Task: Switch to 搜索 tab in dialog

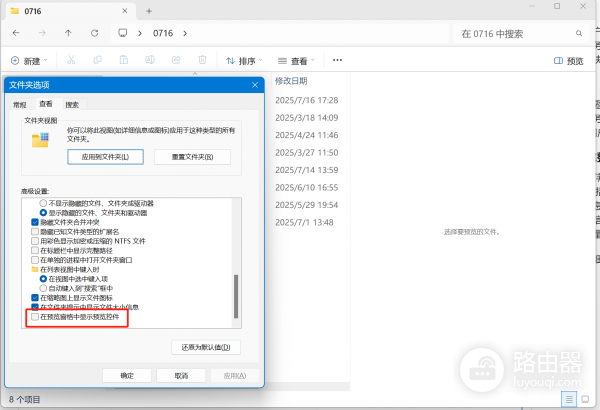Action: [x=72, y=105]
